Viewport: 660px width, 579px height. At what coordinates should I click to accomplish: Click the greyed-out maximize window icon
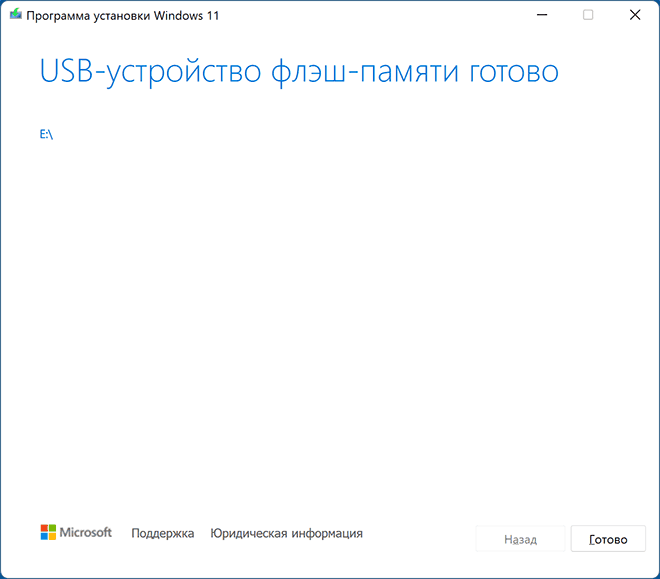(x=588, y=15)
